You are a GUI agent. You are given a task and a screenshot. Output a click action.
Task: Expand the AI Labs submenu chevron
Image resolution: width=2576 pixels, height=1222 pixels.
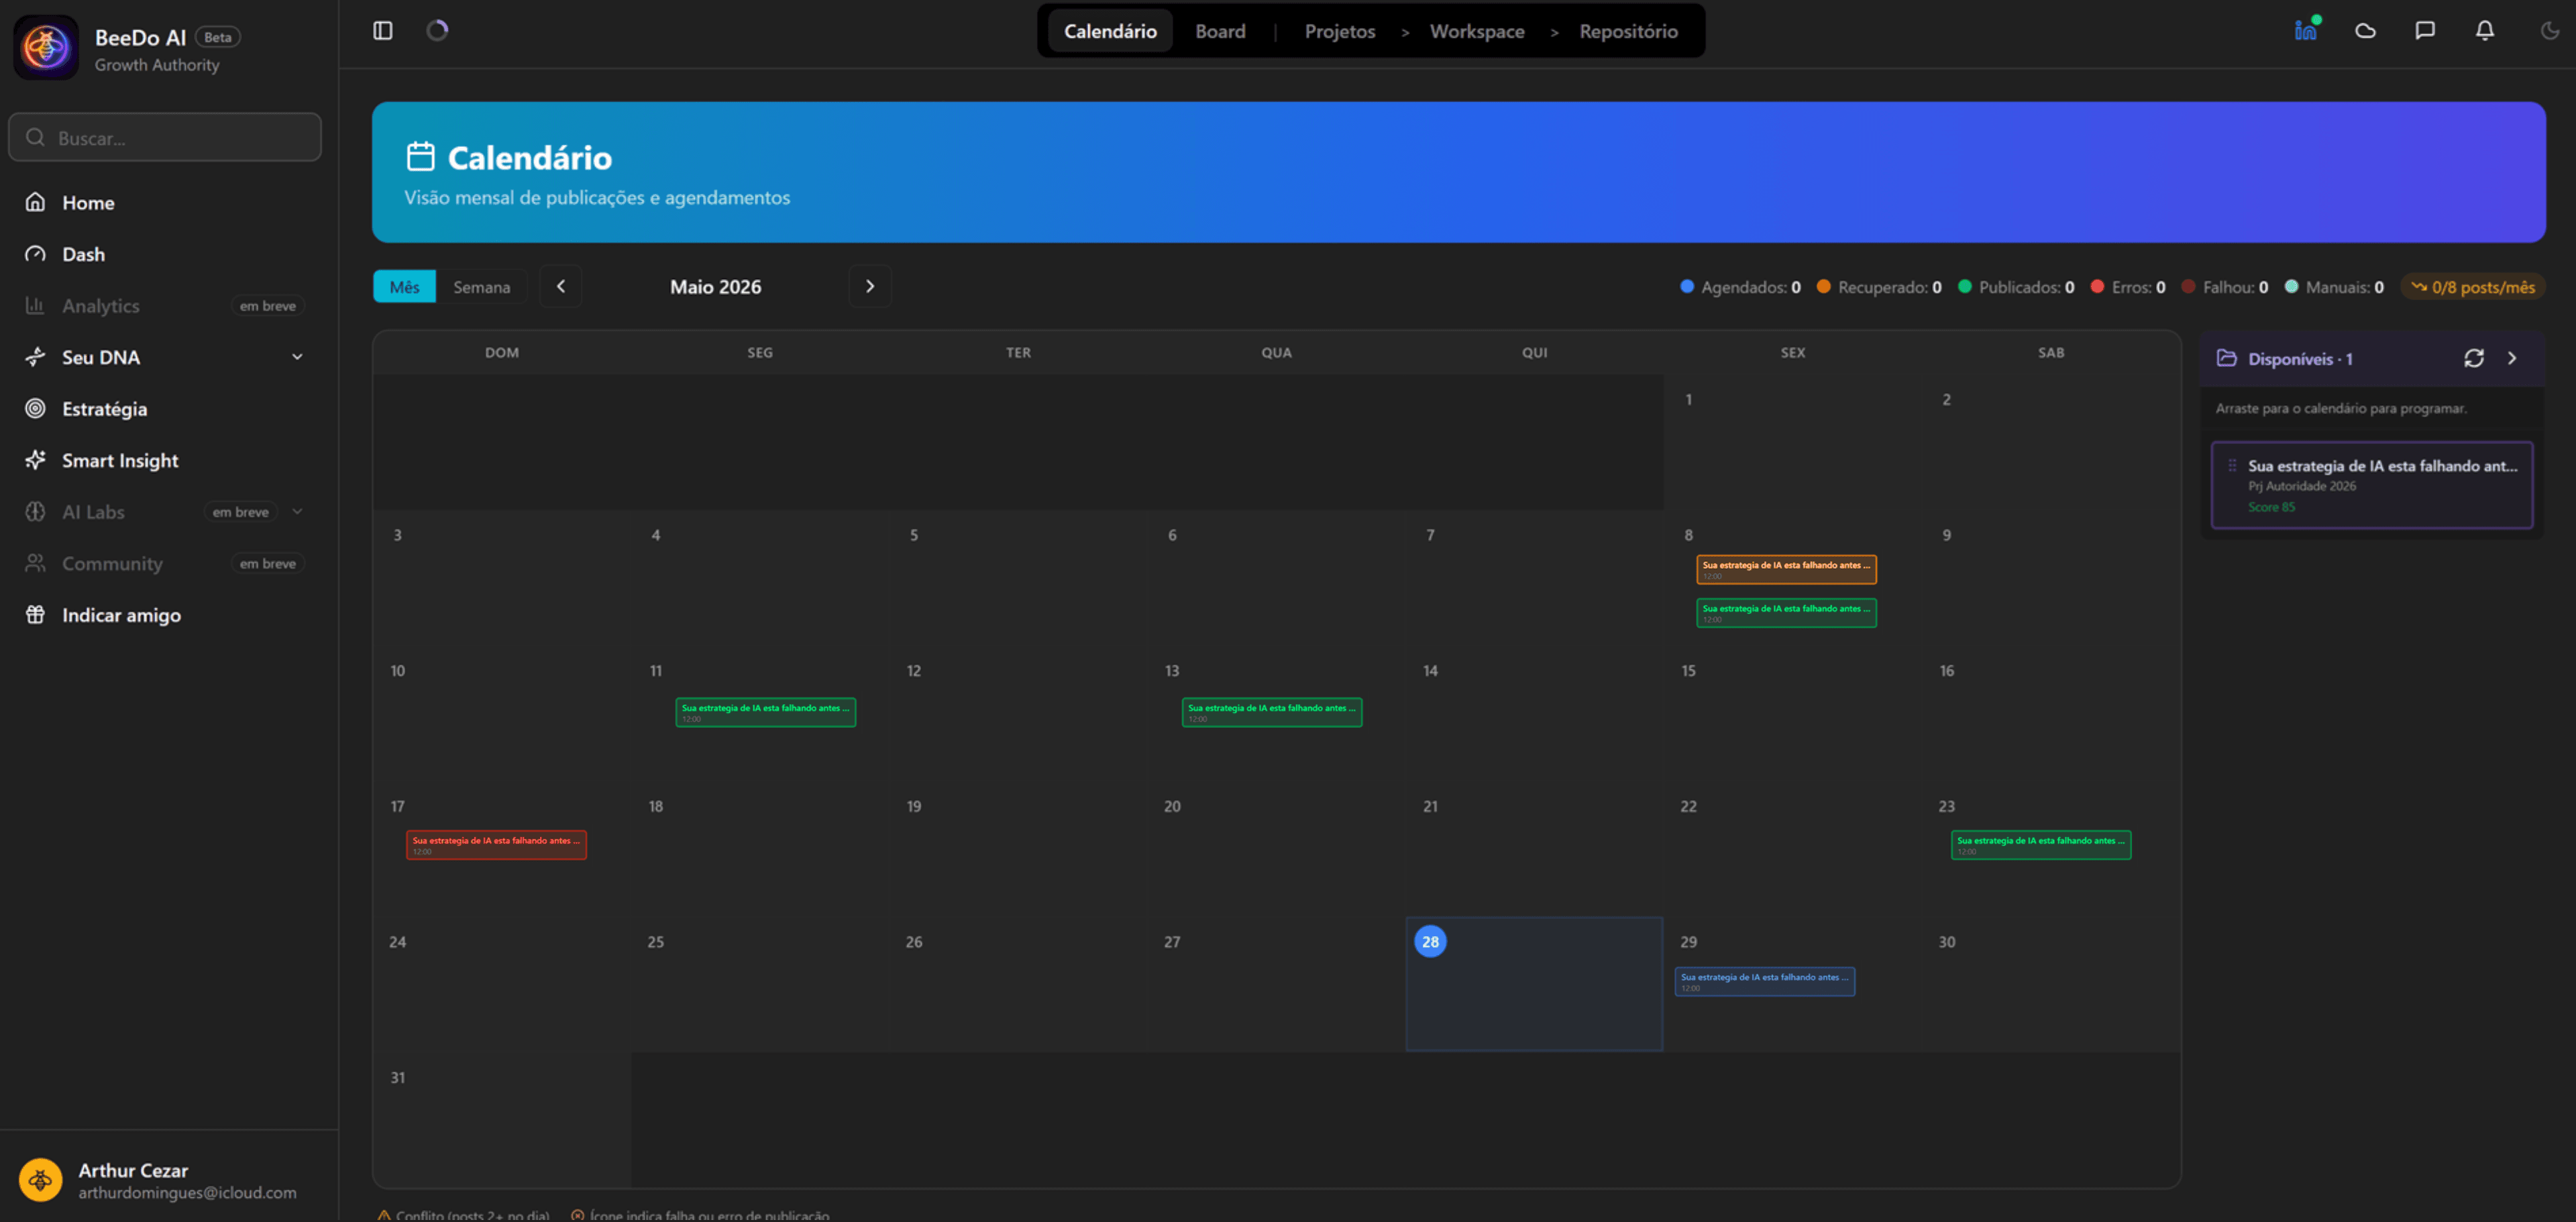tap(297, 511)
